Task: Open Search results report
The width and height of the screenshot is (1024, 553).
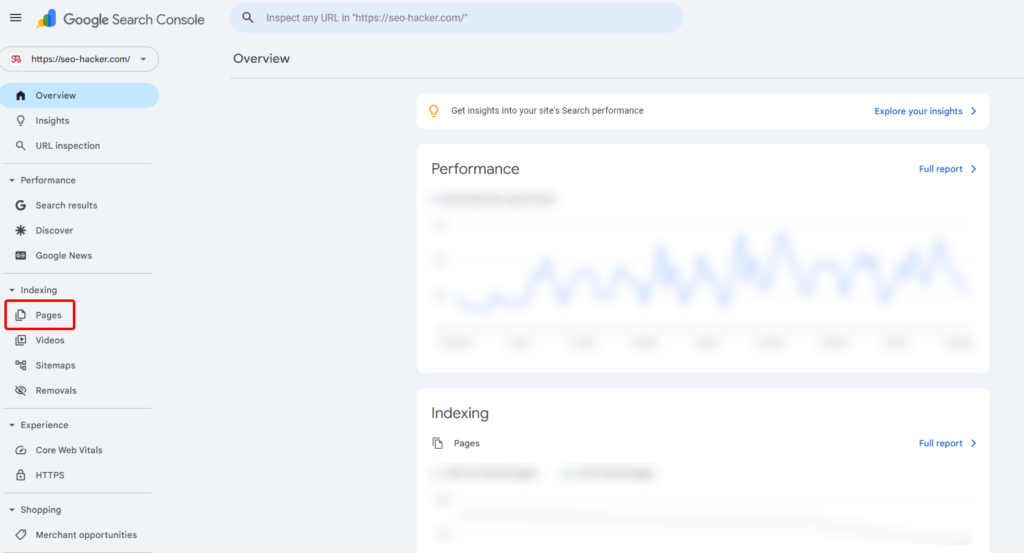Action: click(67, 205)
